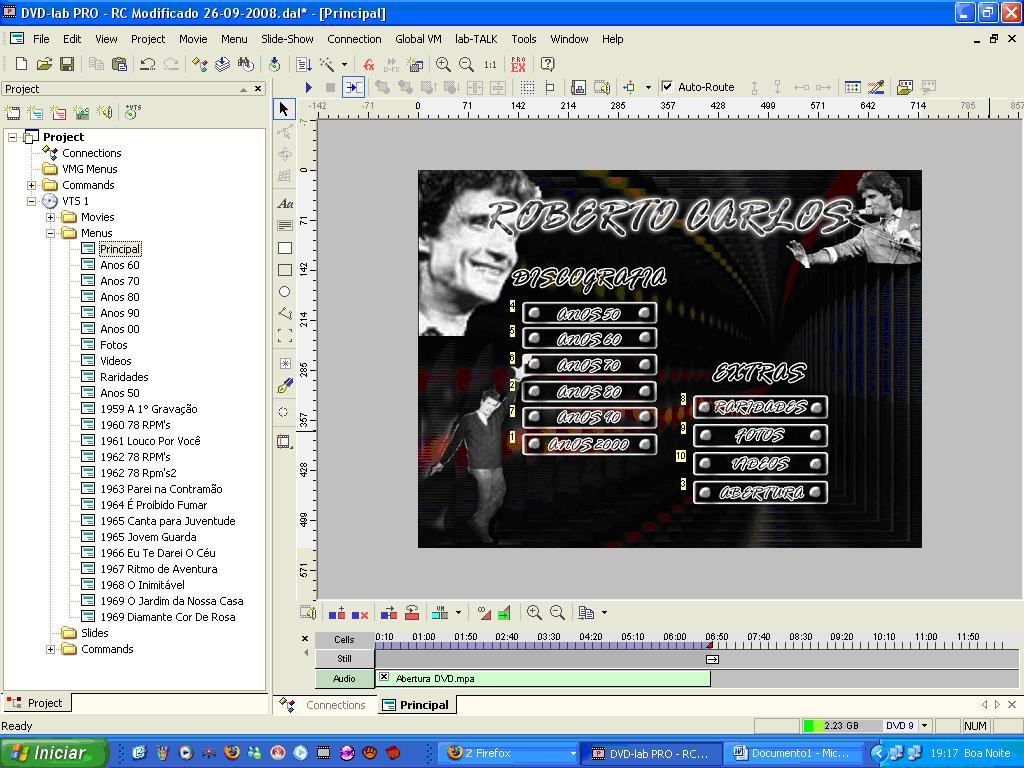Click the Windows Iniciar start button
The image size is (1024, 768).
pyautogui.click(x=54, y=753)
